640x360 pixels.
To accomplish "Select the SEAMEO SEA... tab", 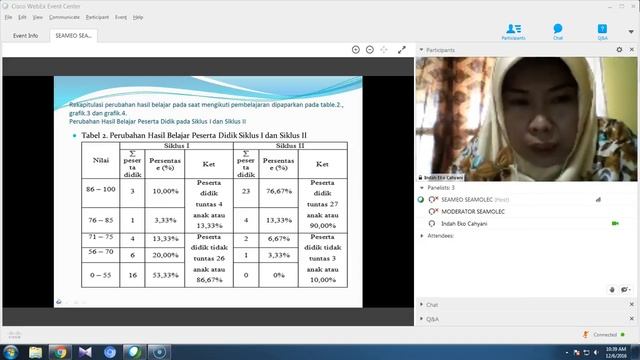I will pyautogui.click(x=73, y=36).
